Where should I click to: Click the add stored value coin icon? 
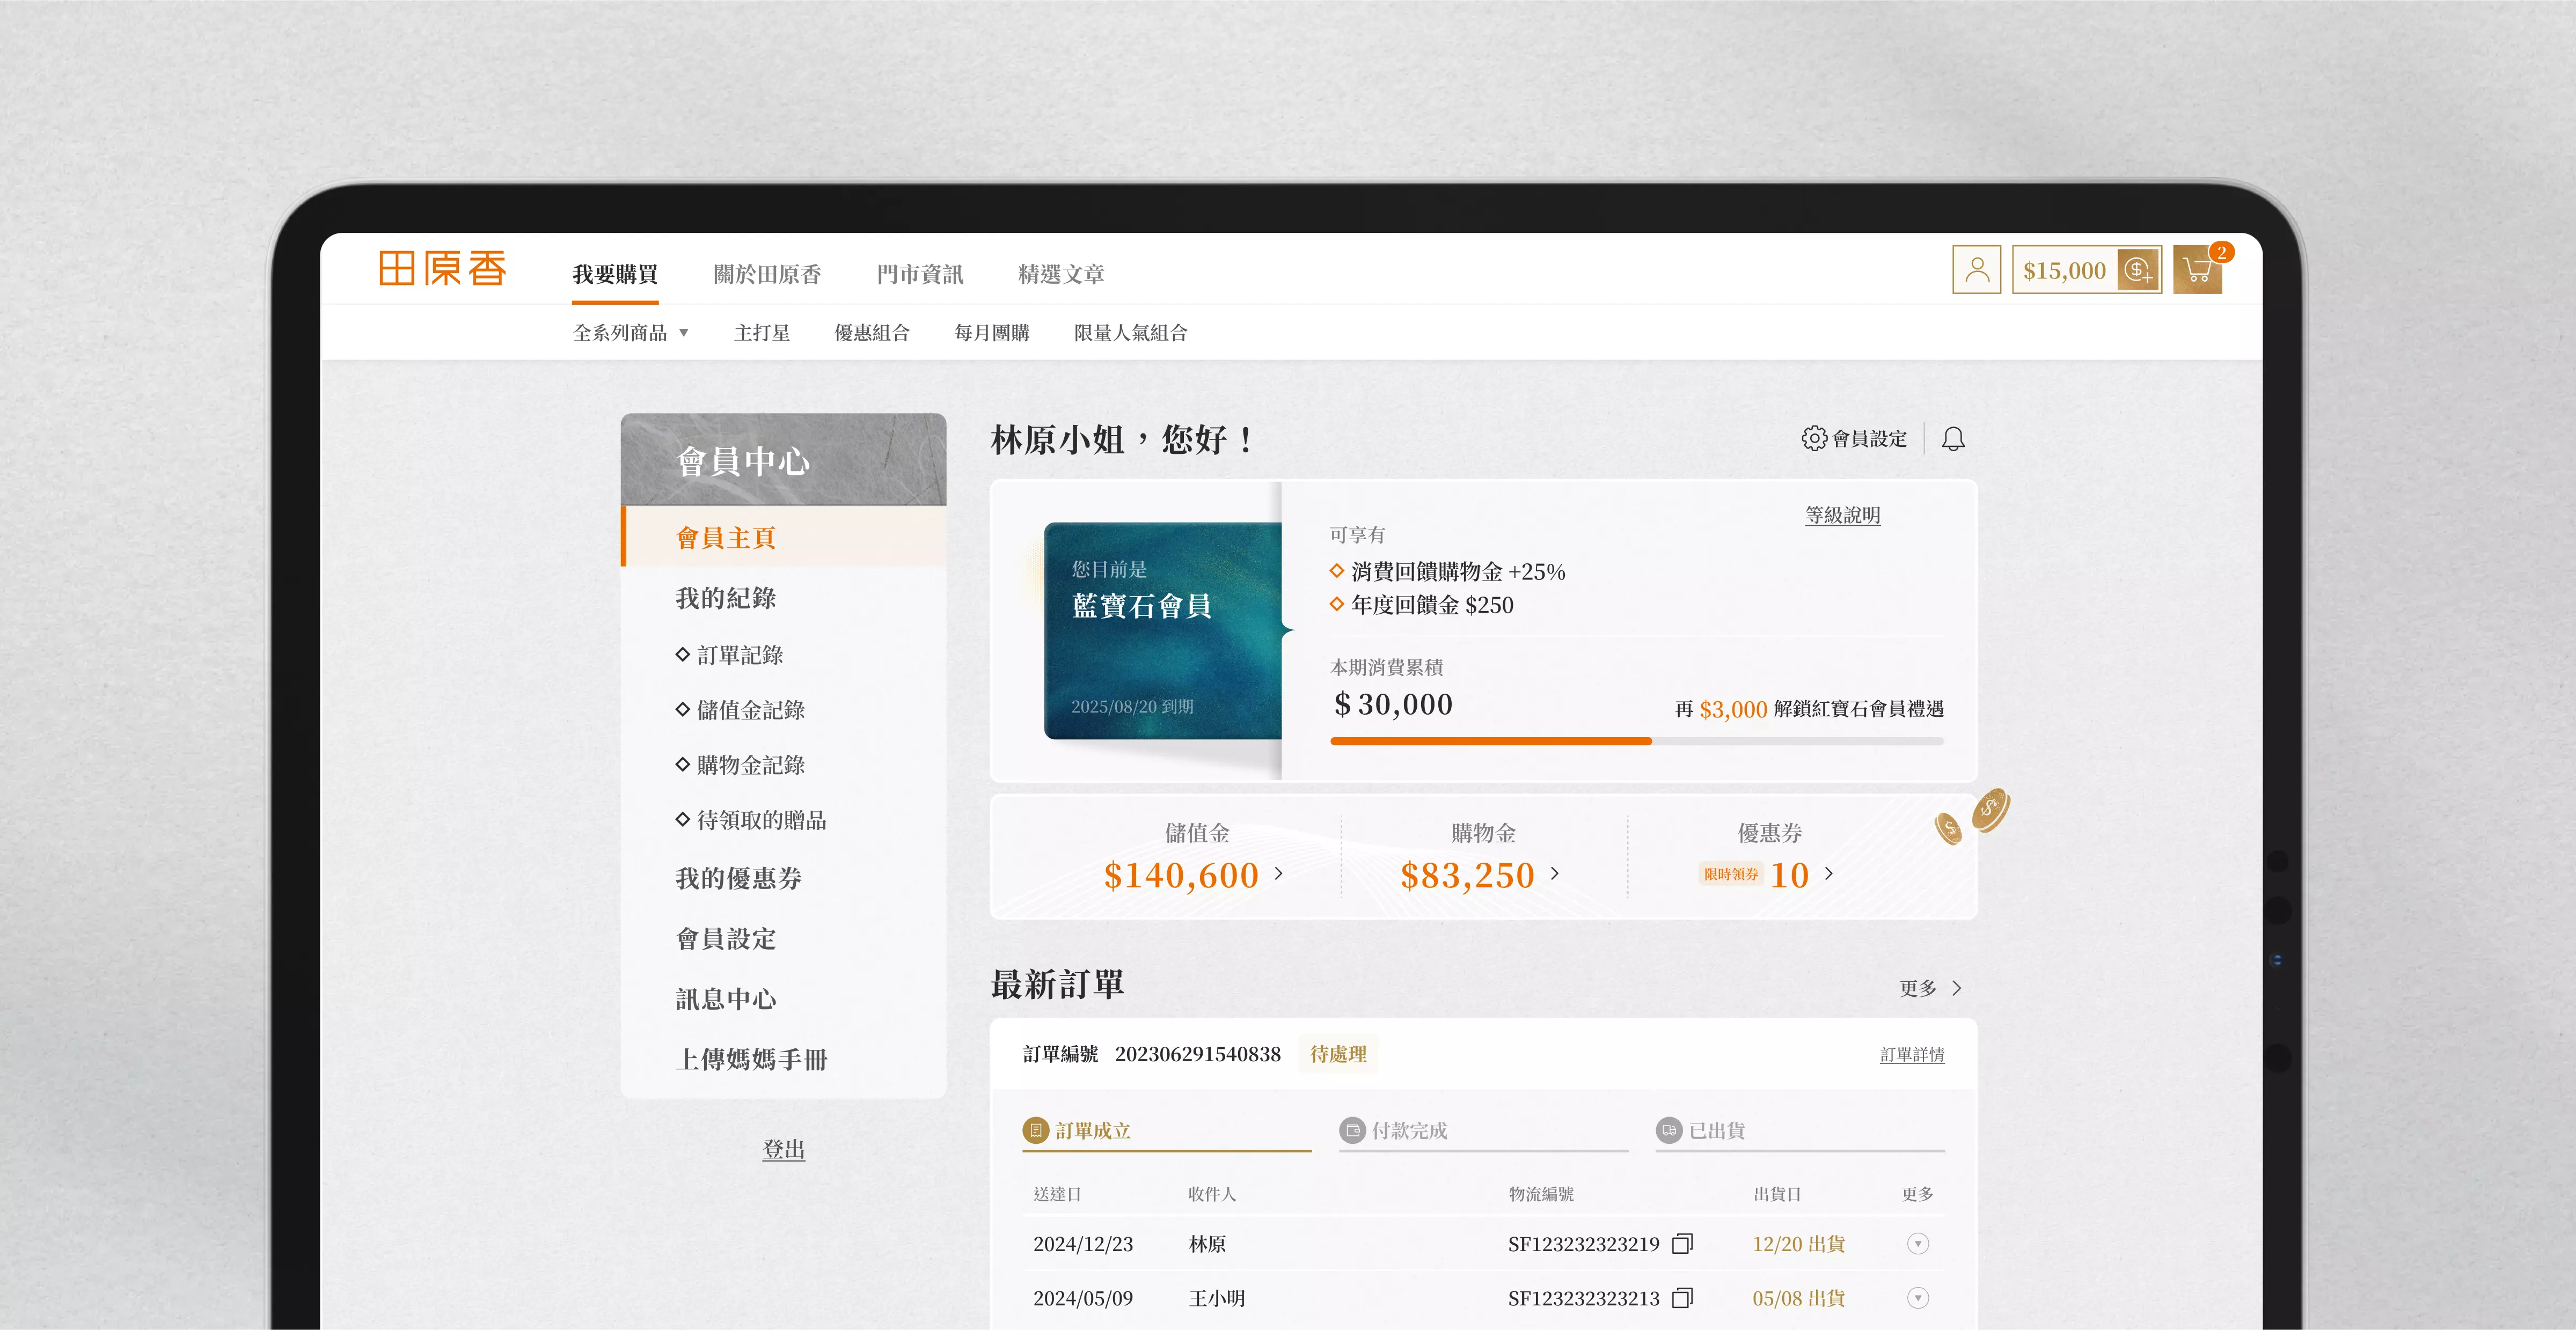click(x=2138, y=270)
